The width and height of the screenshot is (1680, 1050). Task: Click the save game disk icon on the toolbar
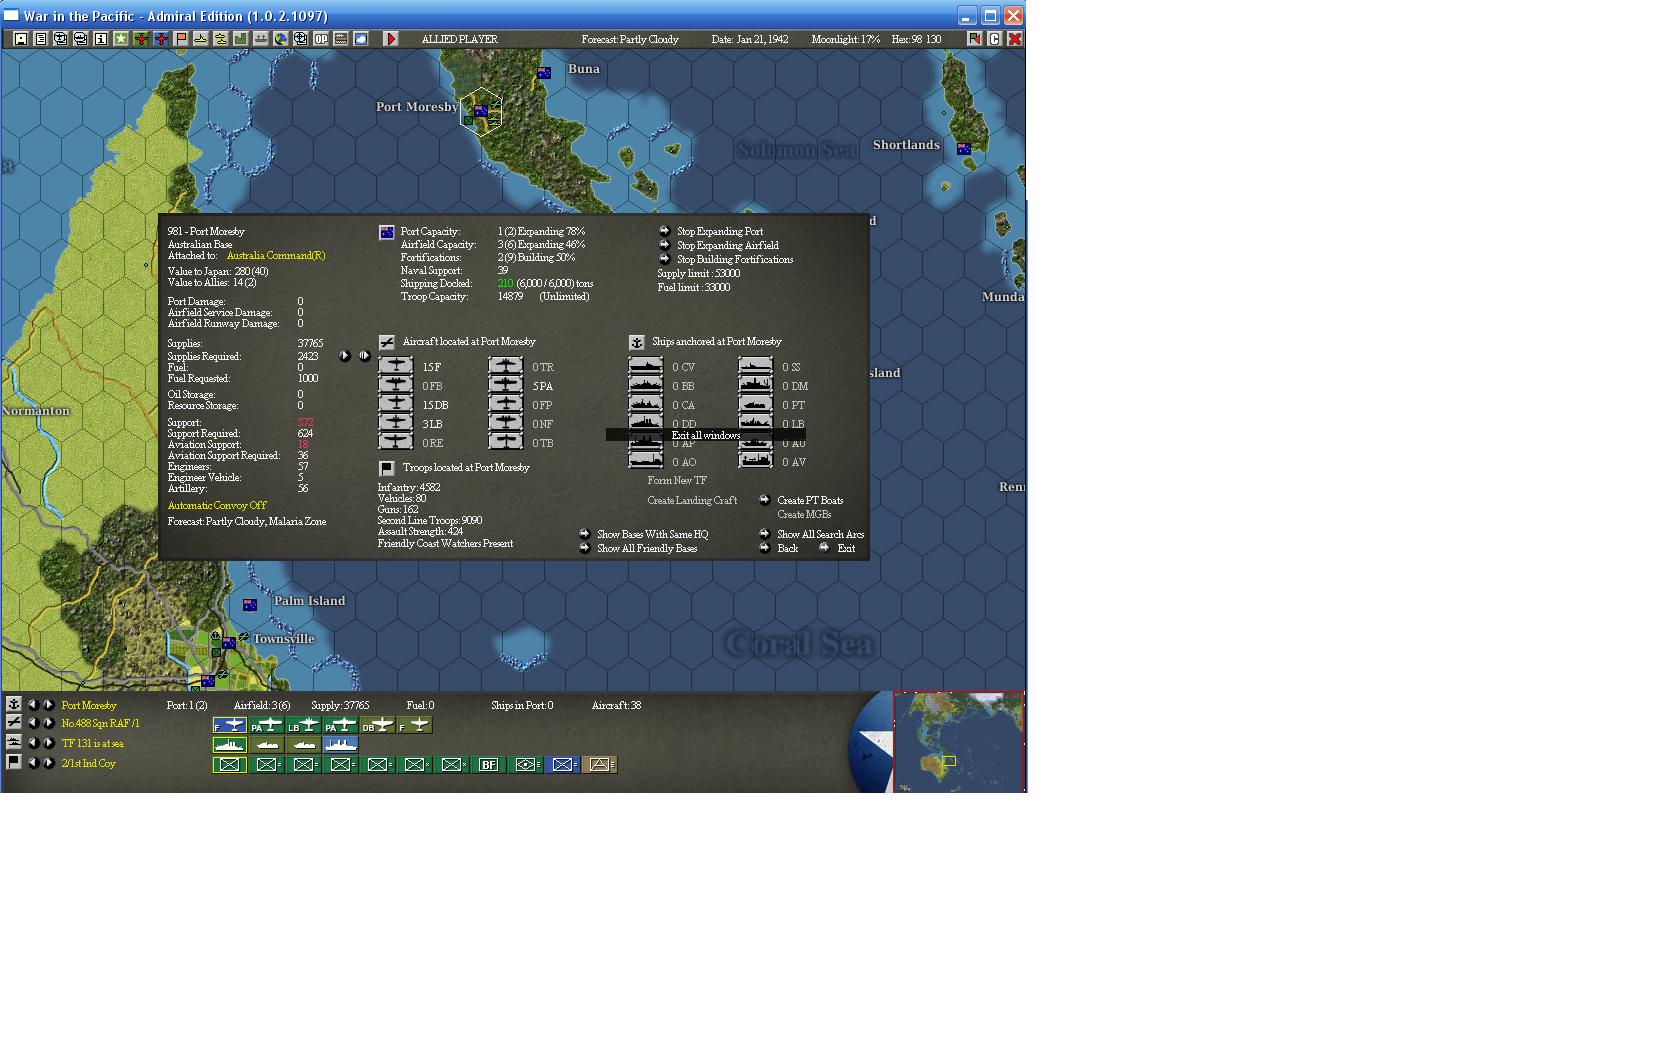(21, 39)
